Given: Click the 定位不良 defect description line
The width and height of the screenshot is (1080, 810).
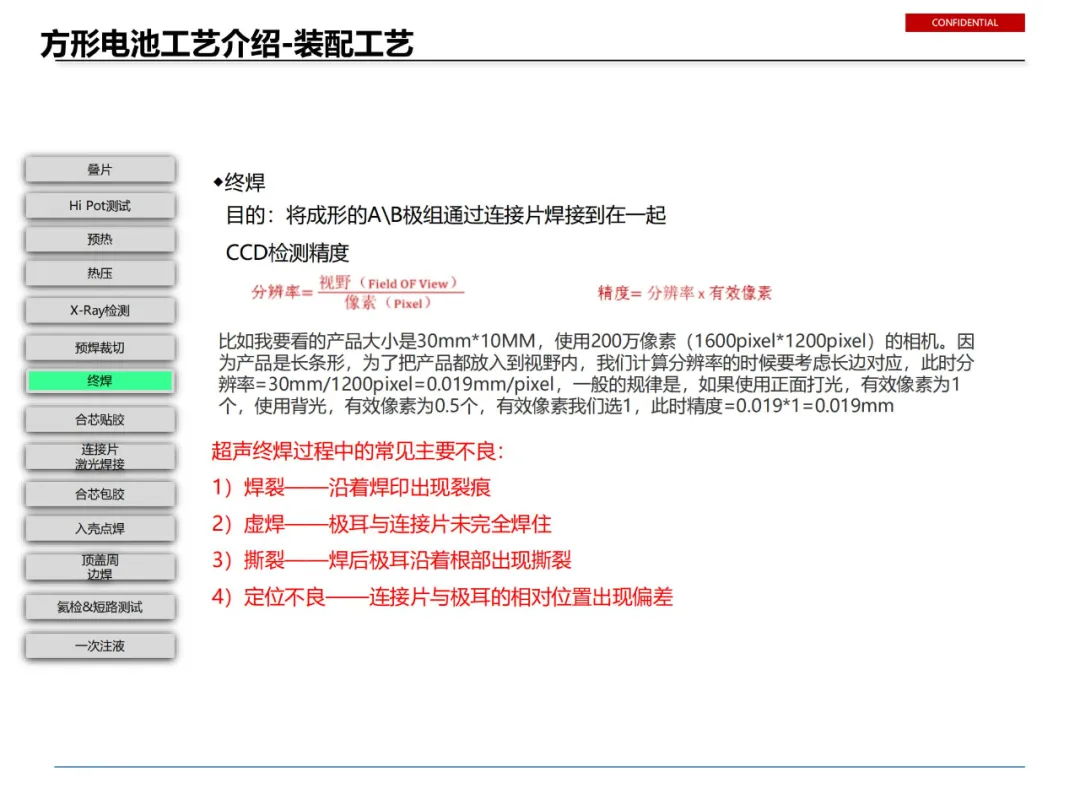Looking at the screenshot, I should (x=442, y=596).
